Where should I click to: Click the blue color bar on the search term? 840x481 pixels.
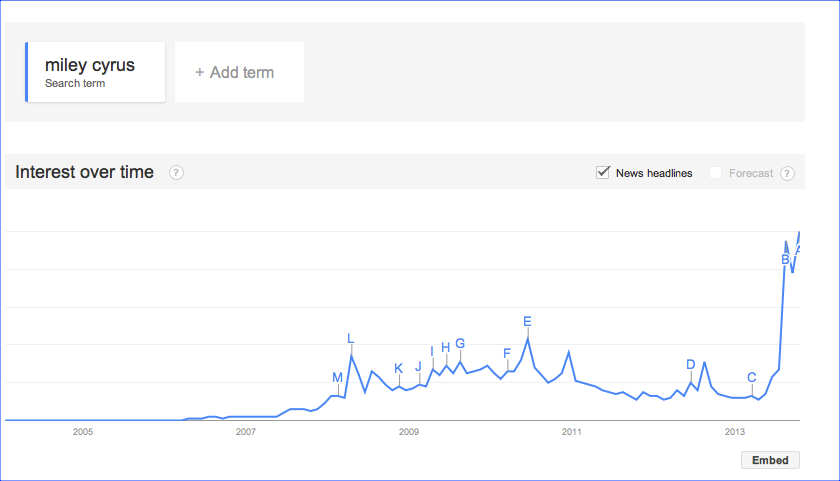point(27,72)
